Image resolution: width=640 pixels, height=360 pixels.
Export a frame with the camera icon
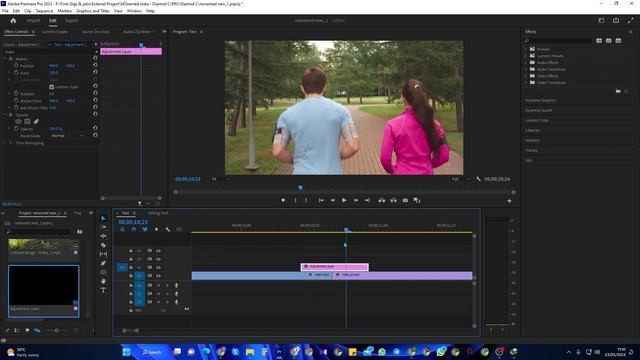405,200
